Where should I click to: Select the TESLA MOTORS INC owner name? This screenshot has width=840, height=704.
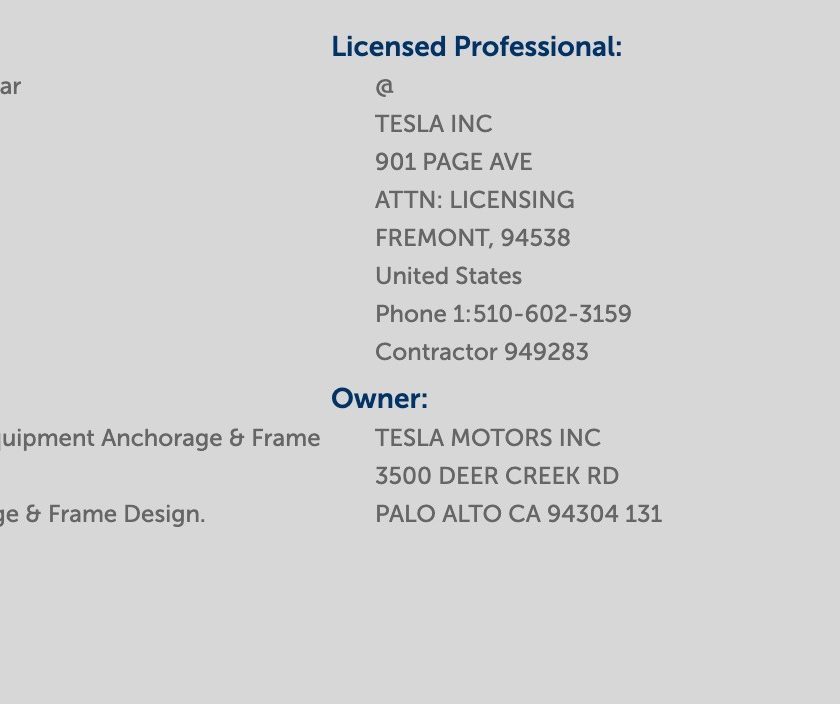click(488, 438)
